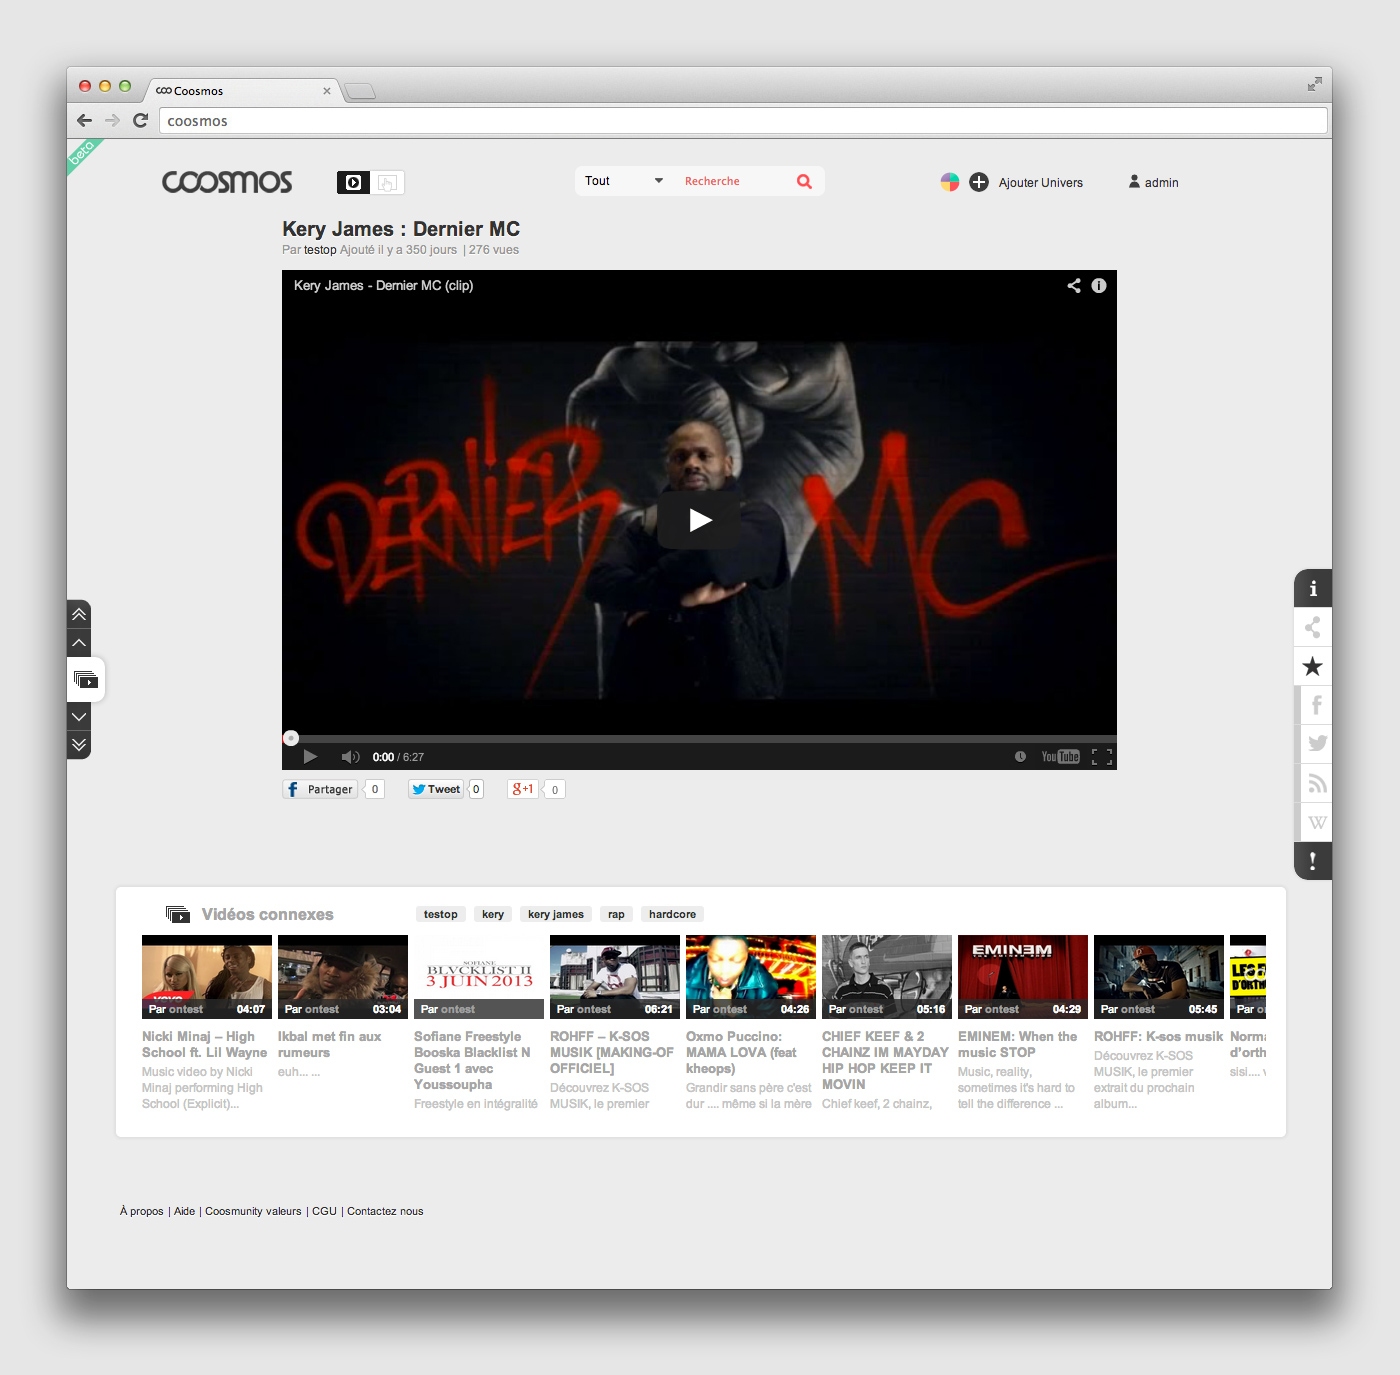The height and width of the screenshot is (1375, 1400).
Task: Click the Wikipedia W sidebar icon
Action: click(1316, 822)
